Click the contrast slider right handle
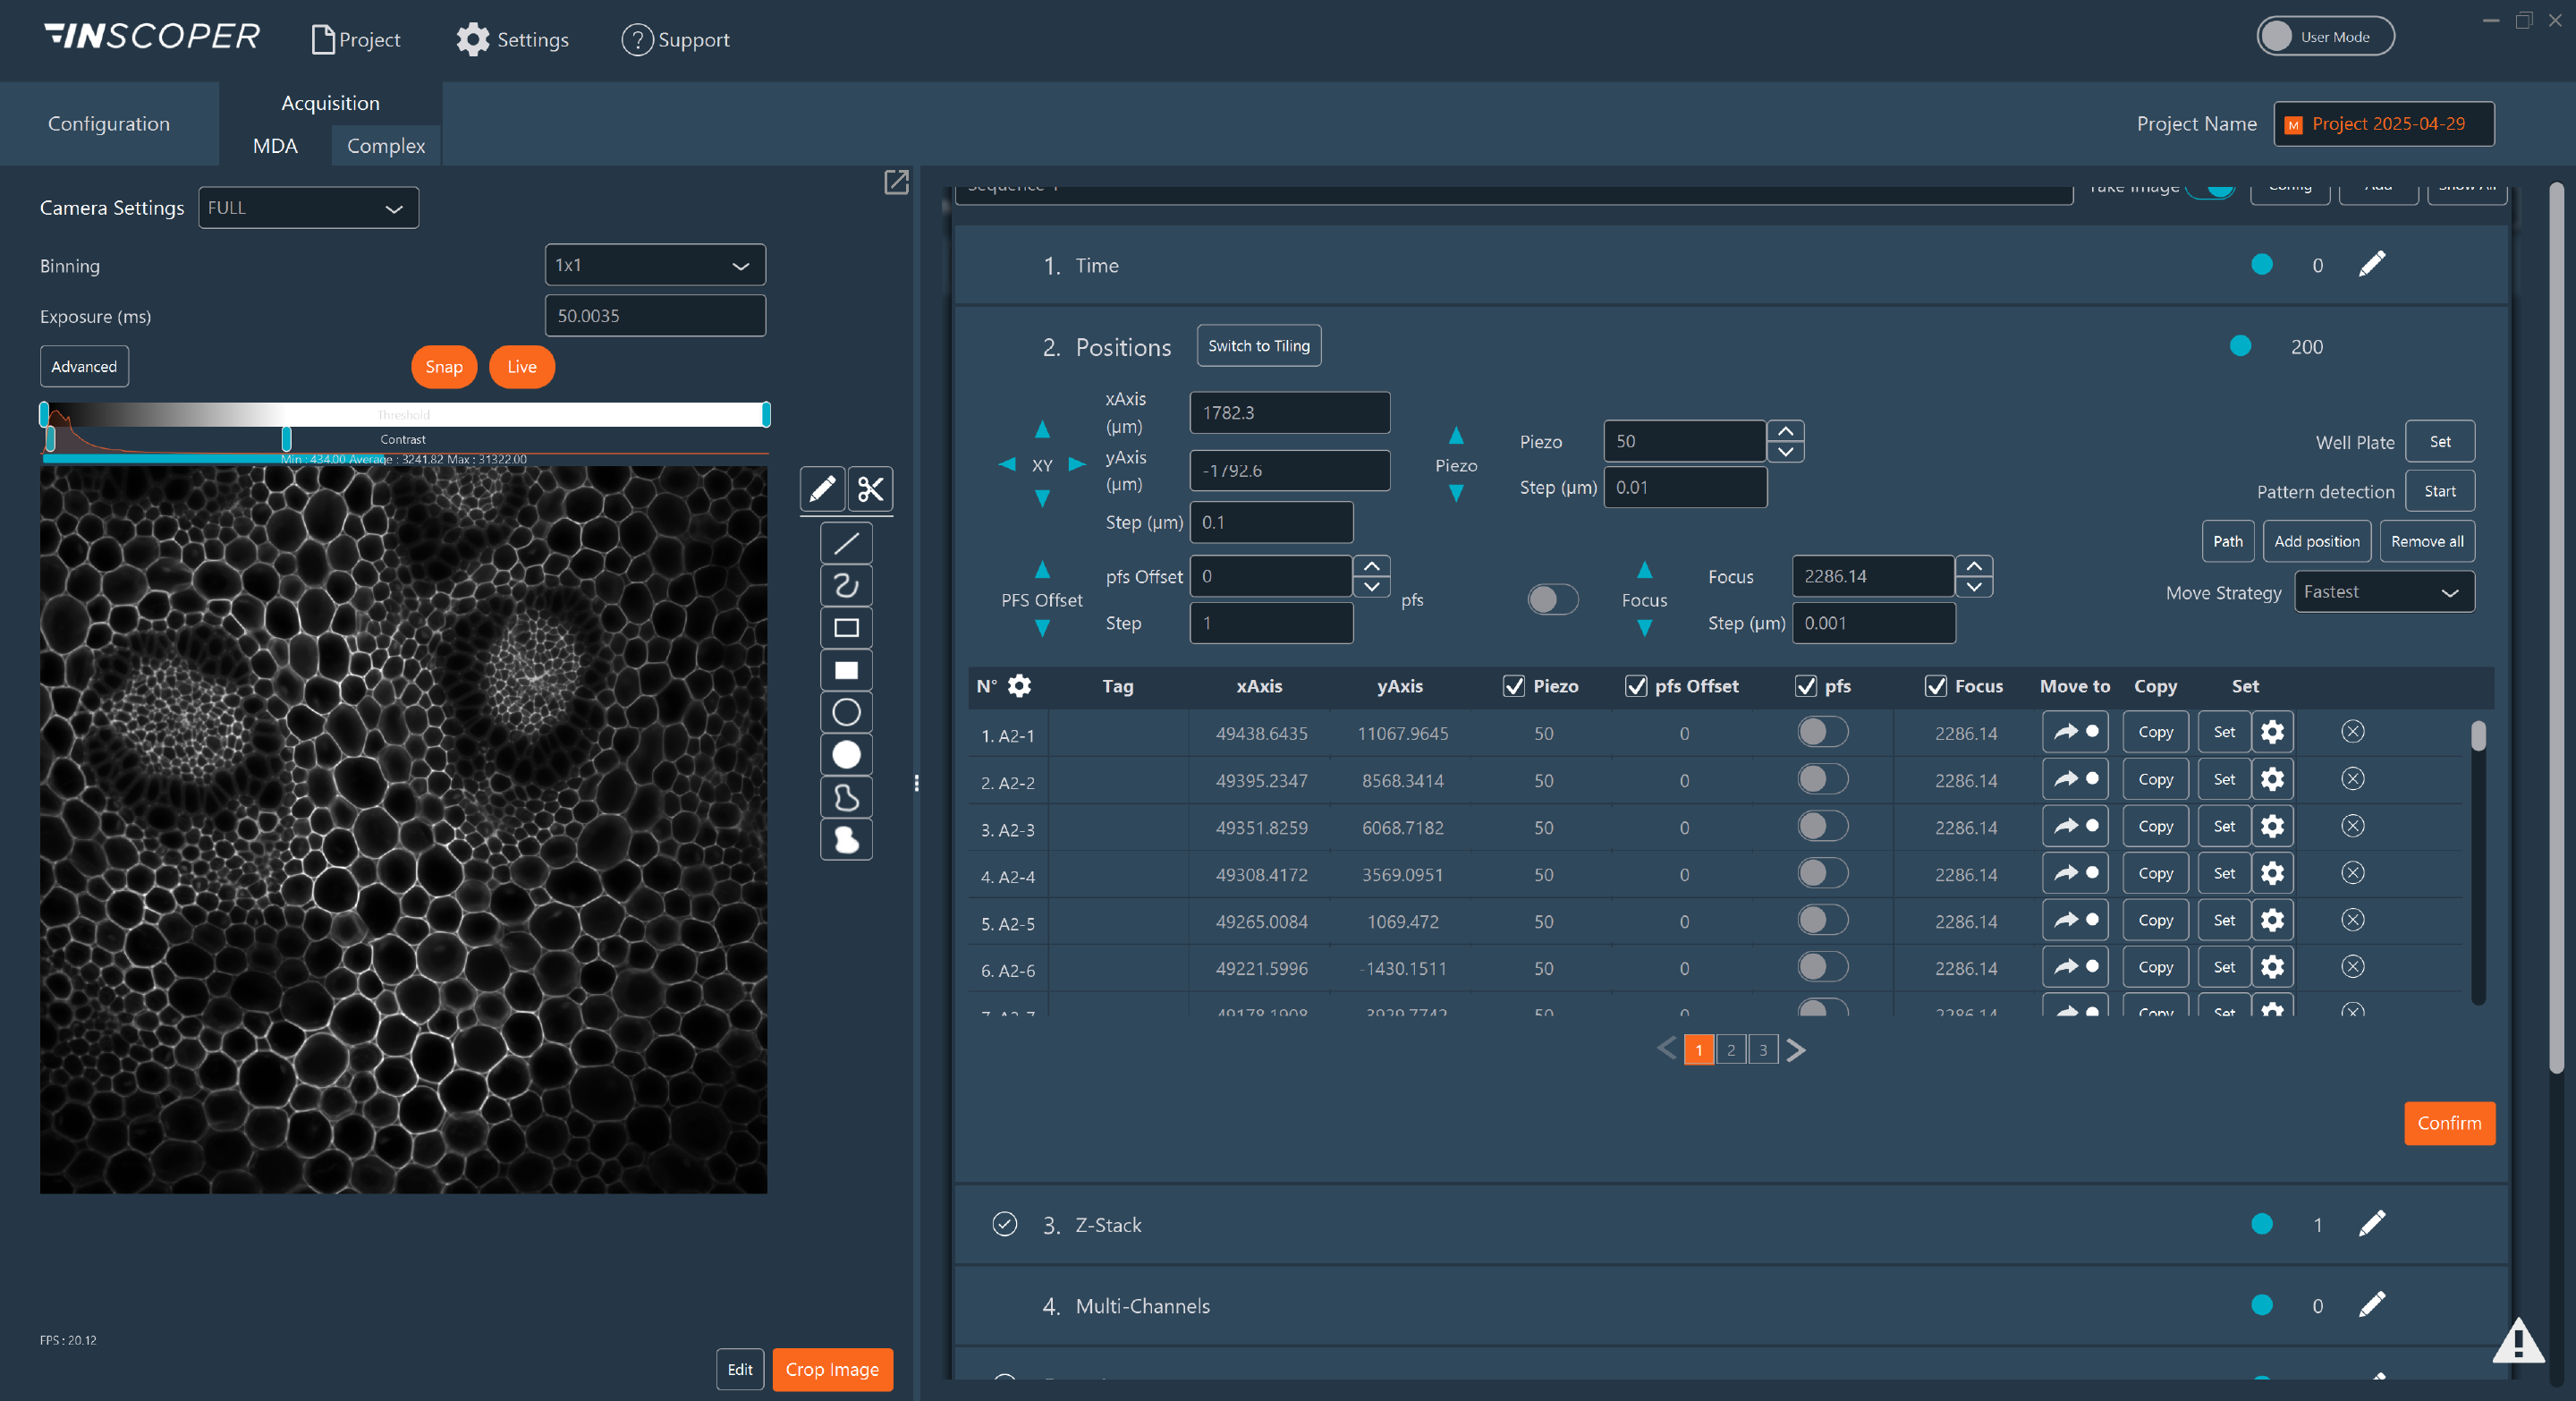 click(x=286, y=439)
